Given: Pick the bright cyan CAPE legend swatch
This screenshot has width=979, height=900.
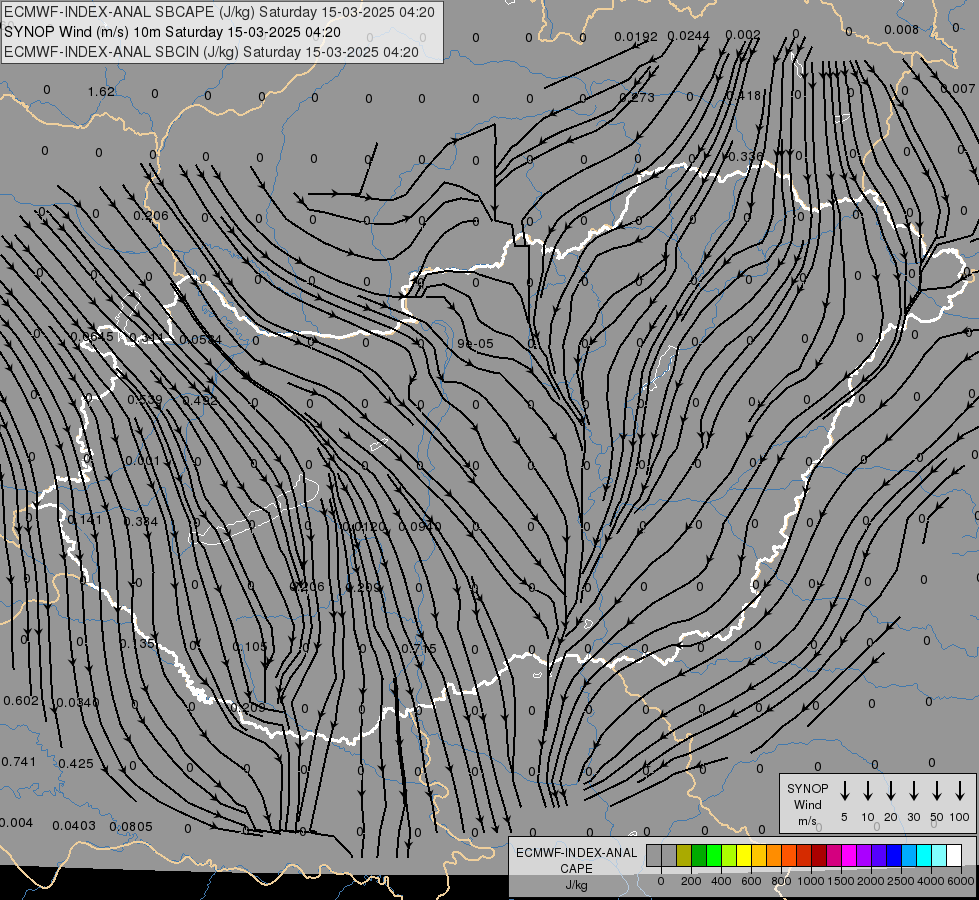Looking at the screenshot, I should pyautogui.click(x=924, y=856).
